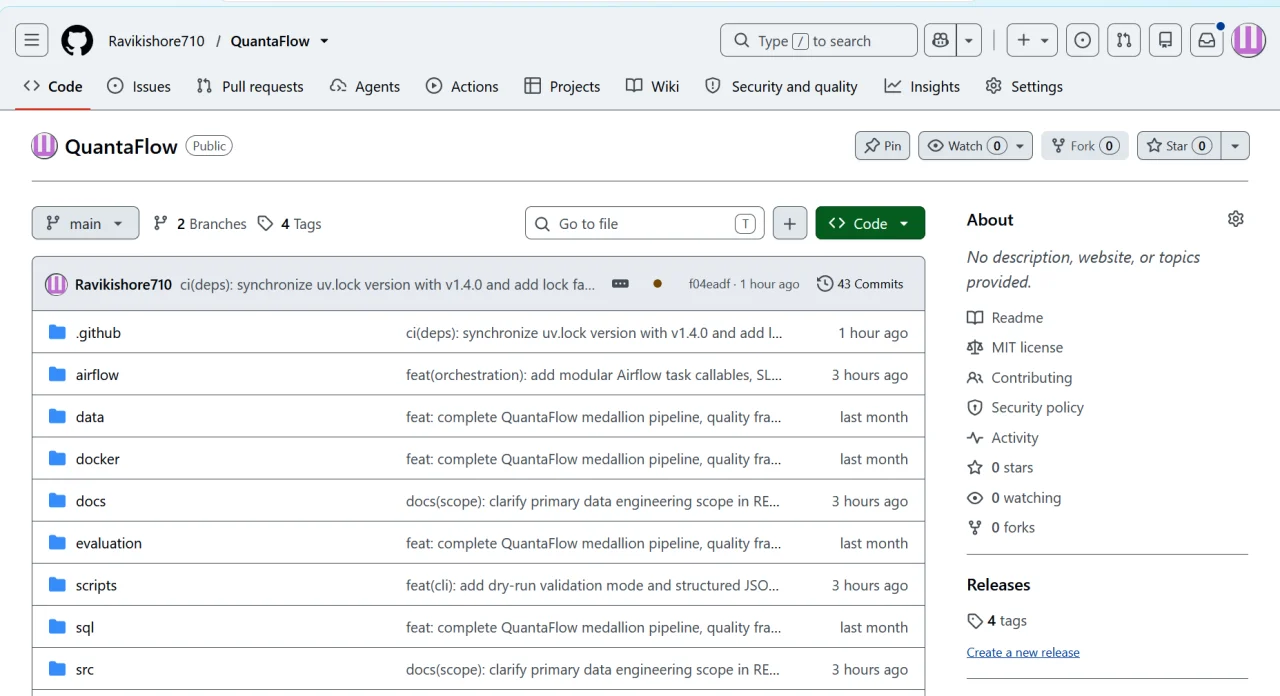Open the issues icon in header

click(x=1081, y=41)
